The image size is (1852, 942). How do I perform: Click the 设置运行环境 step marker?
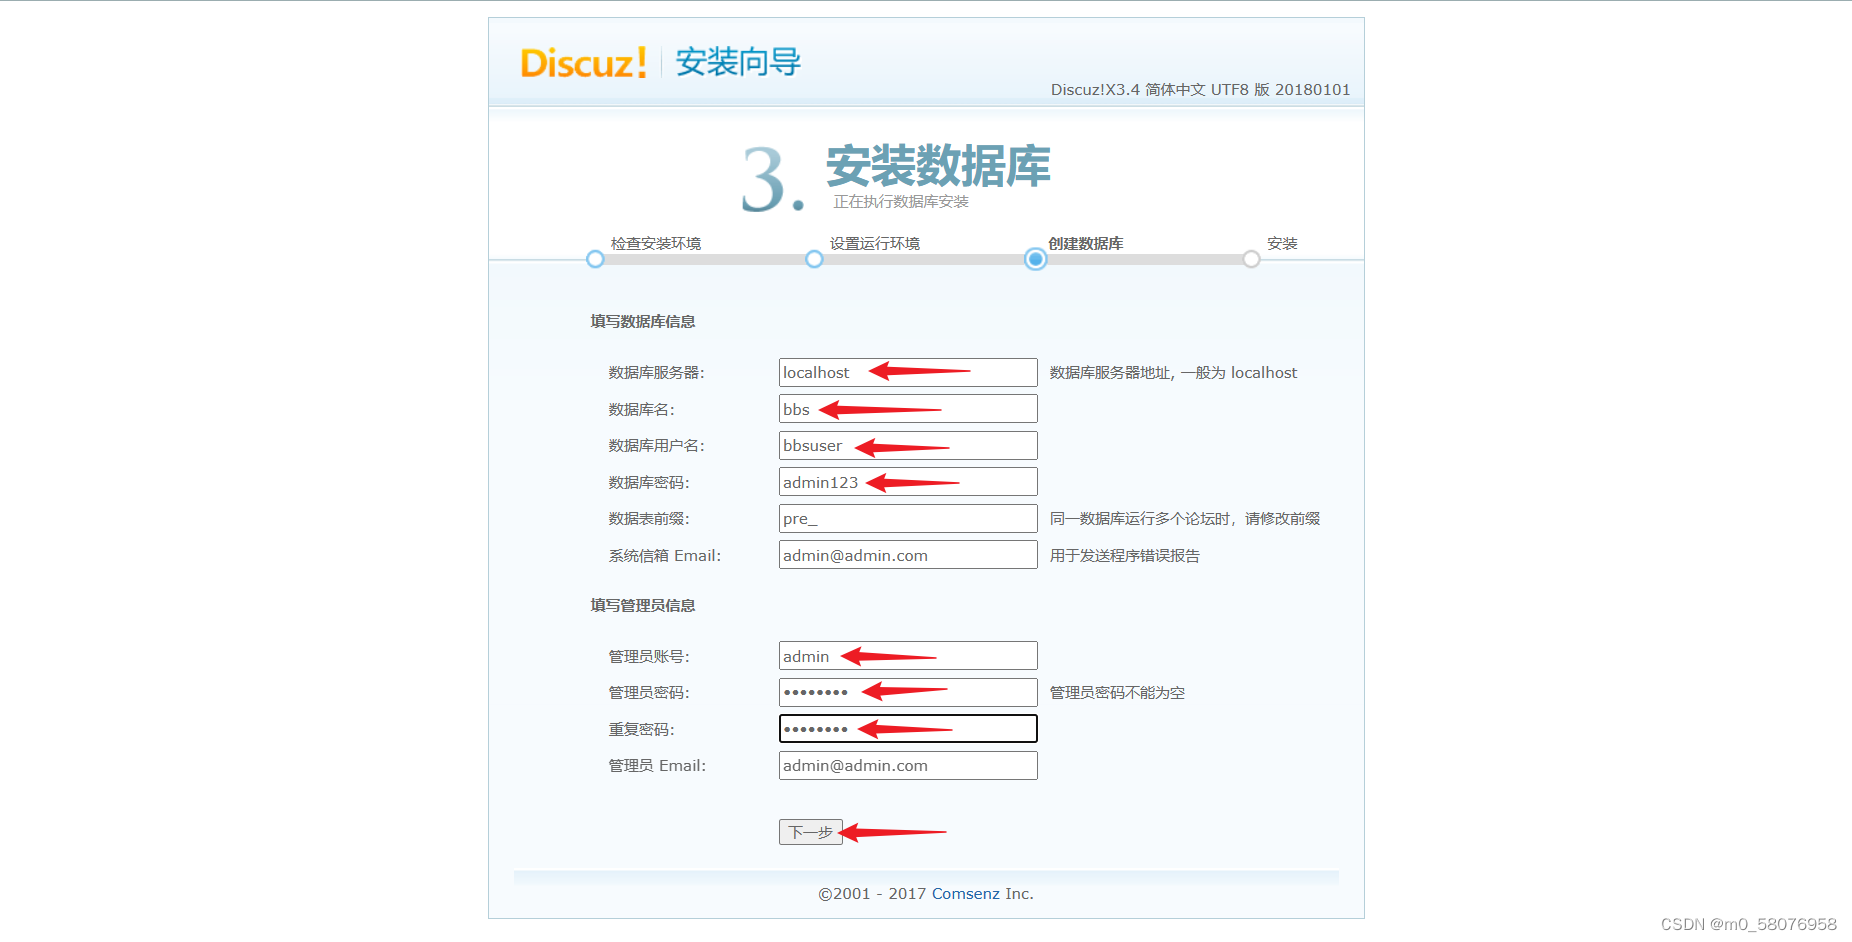[814, 259]
